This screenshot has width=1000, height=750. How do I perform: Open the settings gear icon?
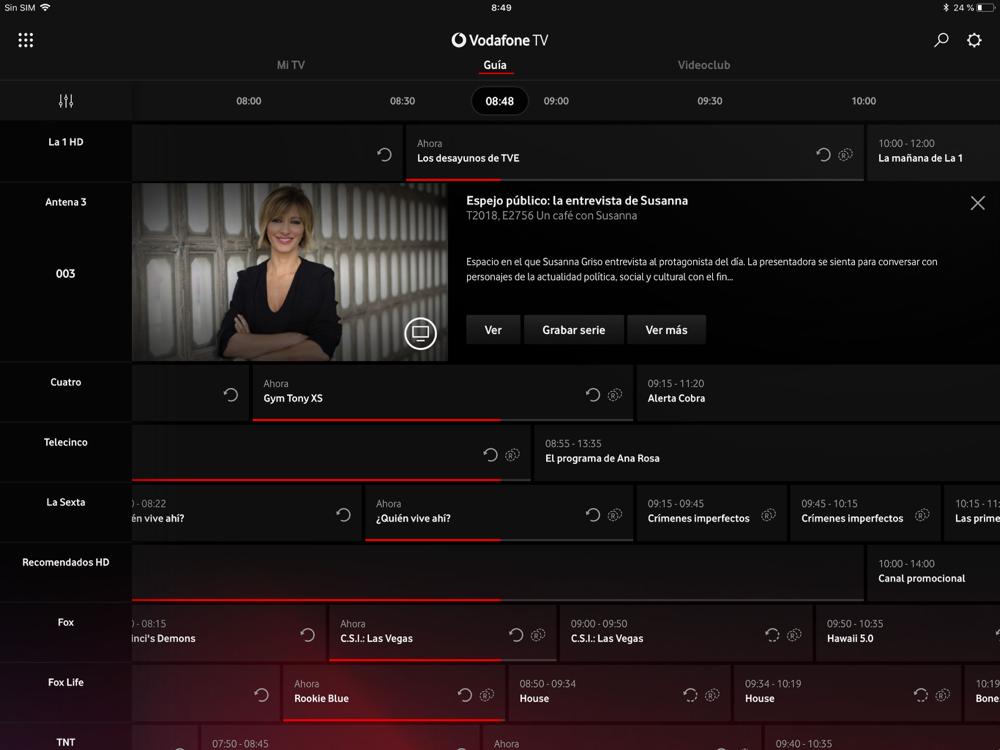[x=974, y=40]
